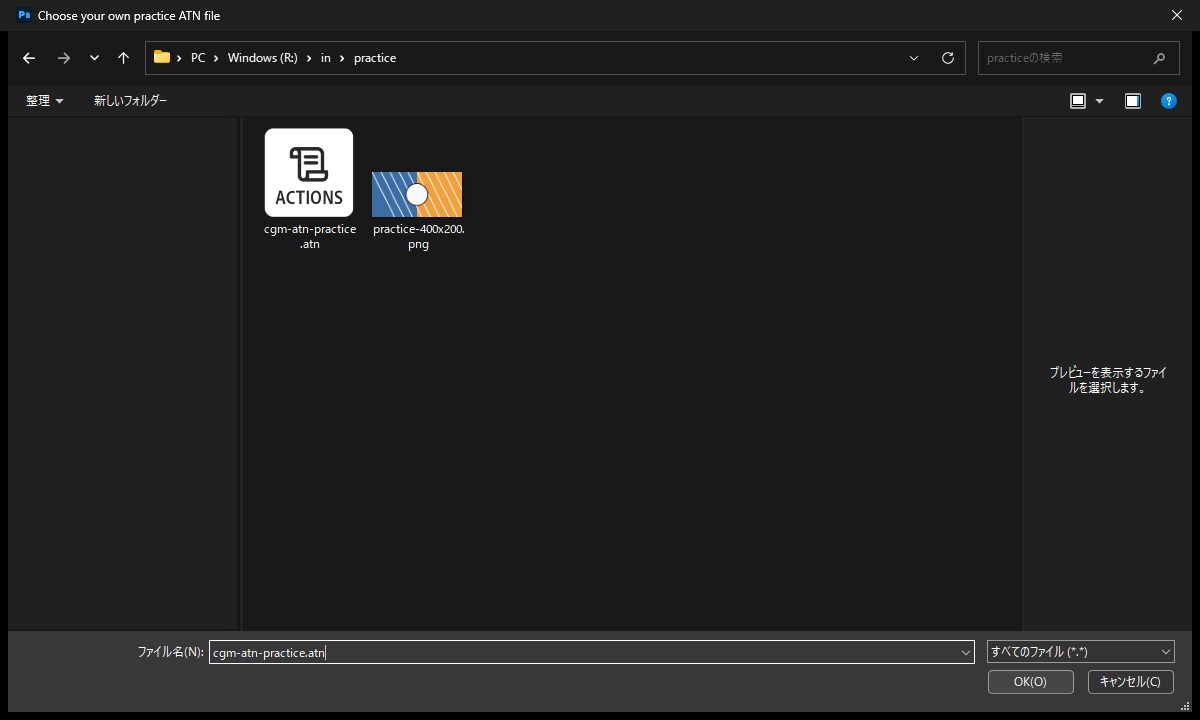Screen dimensions: 1200x720
Task: Select the 'in' breadcrumb segment
Action: pos(326,58)
